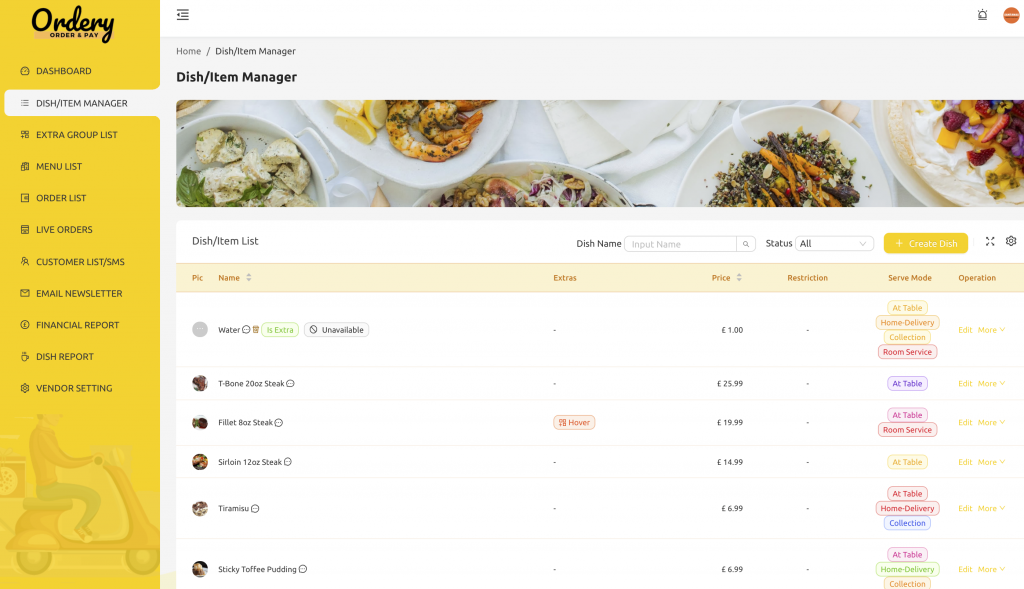Click the Ordery logo
The width and height of the screenshot is (1024, 589).
point(72,24)
